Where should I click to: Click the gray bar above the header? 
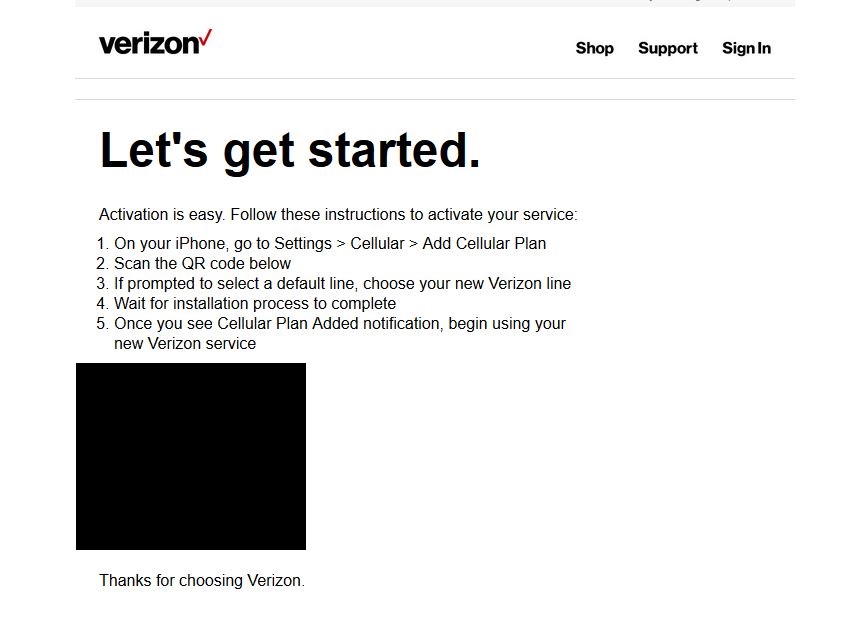pos(435,3)
